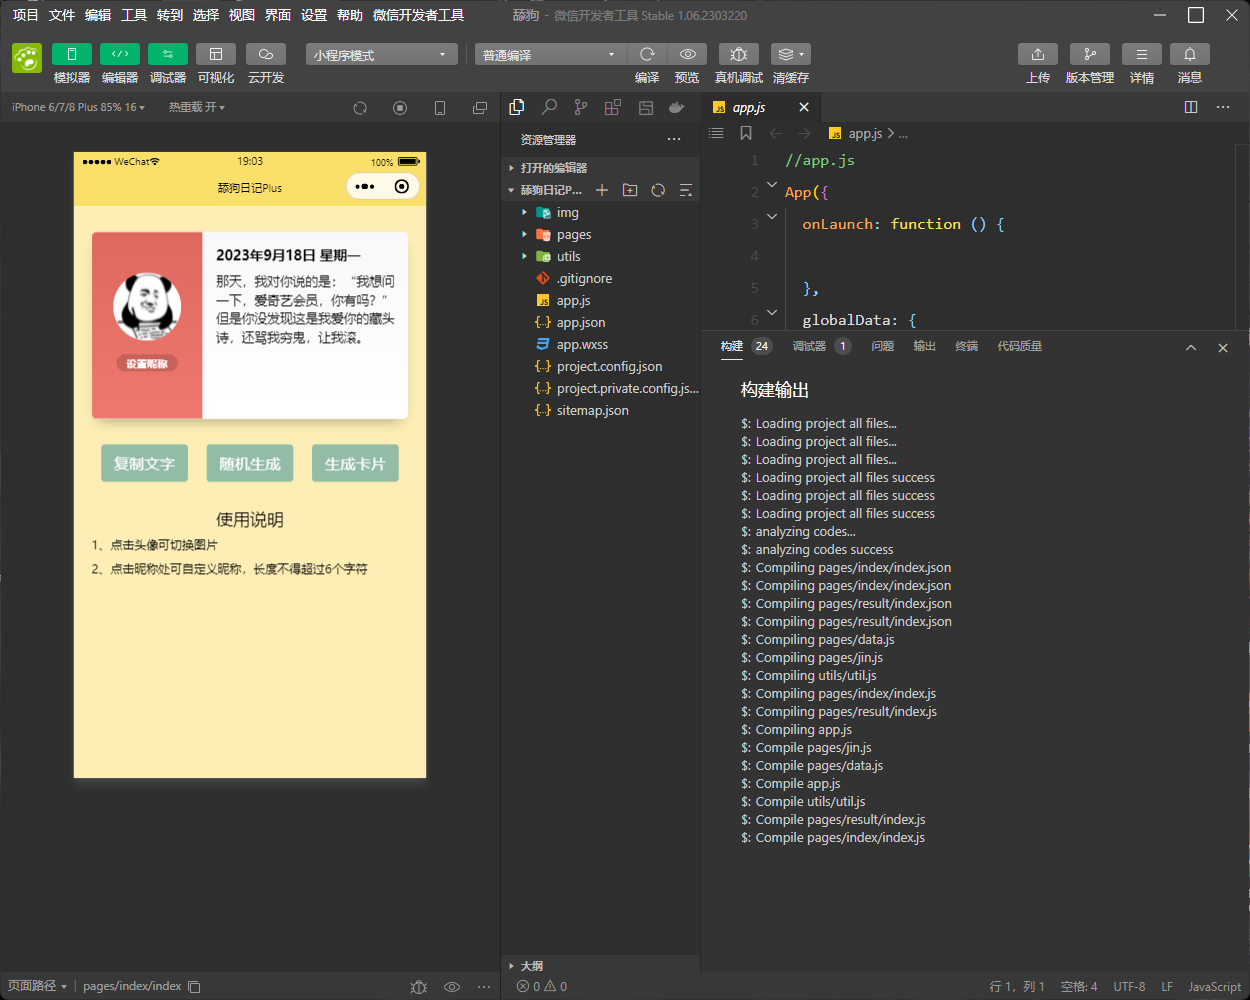The width and height of the screenshot is (1250, 1000).
Task: Click the 生成卡片 button
Action: click(355, 464)
